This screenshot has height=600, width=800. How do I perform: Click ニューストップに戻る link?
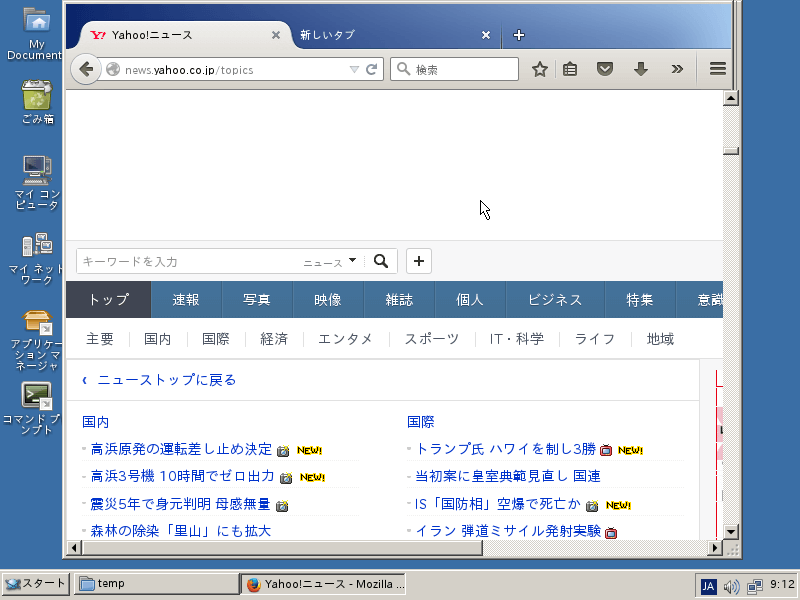click(x=166, y=380)
